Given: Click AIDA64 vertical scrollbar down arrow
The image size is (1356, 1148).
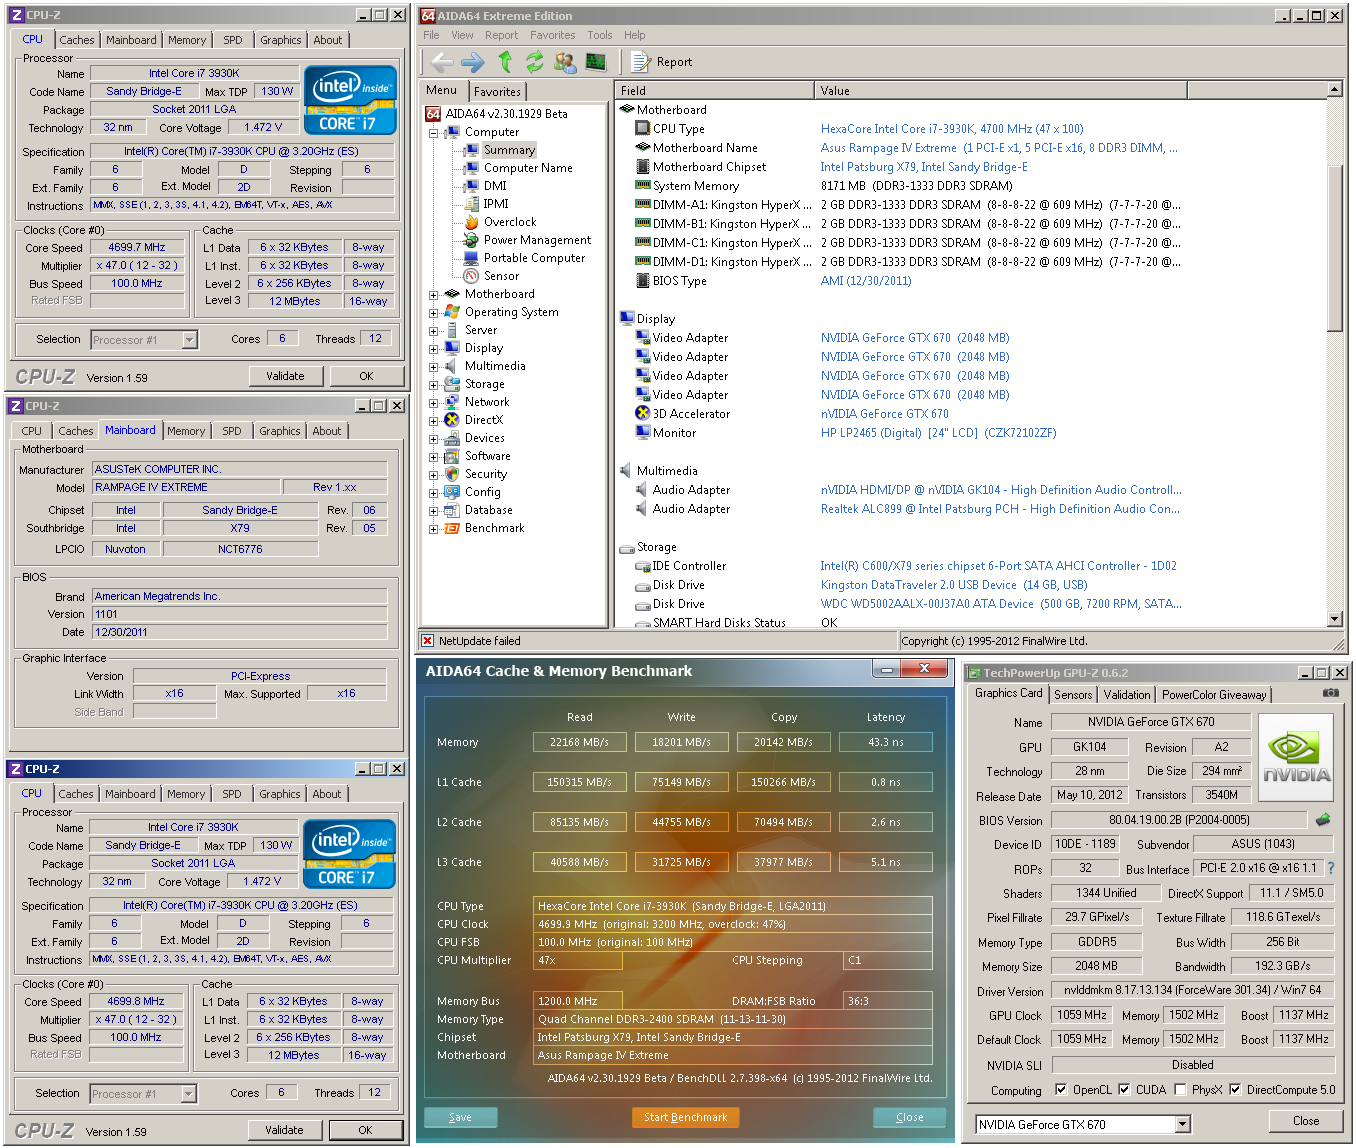Looking at the screenshot, I should click(x=1334, y=619).
